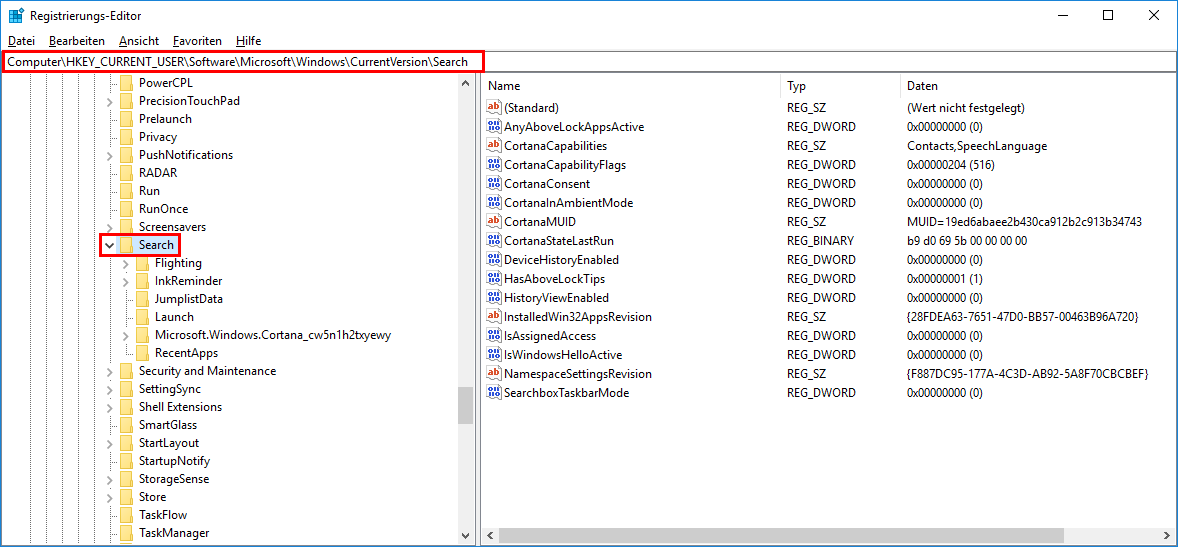Click the CortanaMUID string icon
The width and height of the screenshot is (1178, 547).
pyautogui.click(x=494, y=222)
